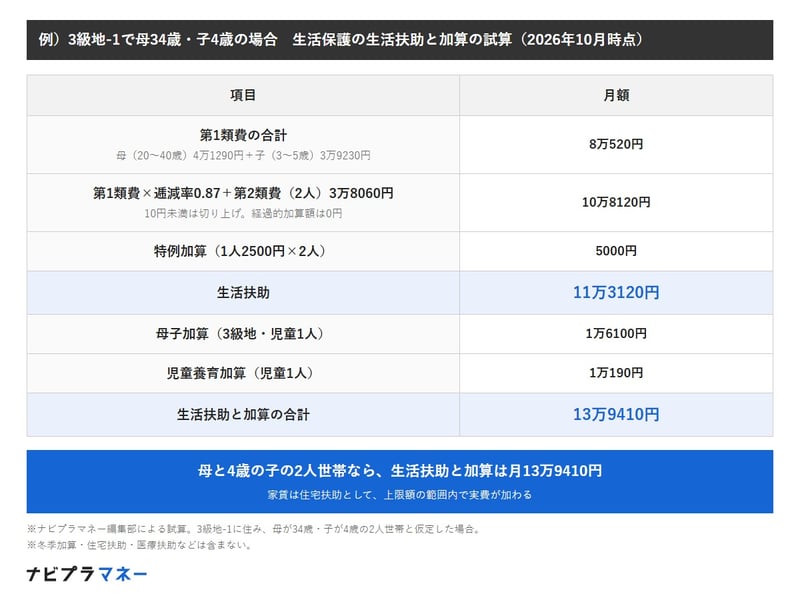The width and height of the screenshot is (800, 600).
Task: Select the 項目 column header
Action: [x=243, y=95]
